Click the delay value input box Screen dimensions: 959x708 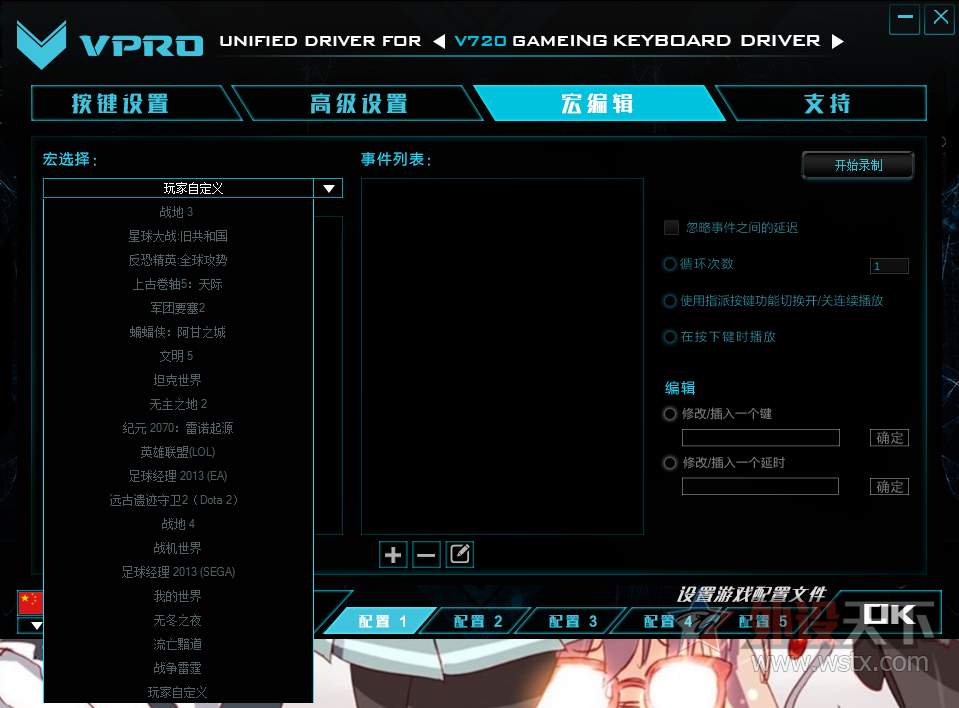(760, 486)
